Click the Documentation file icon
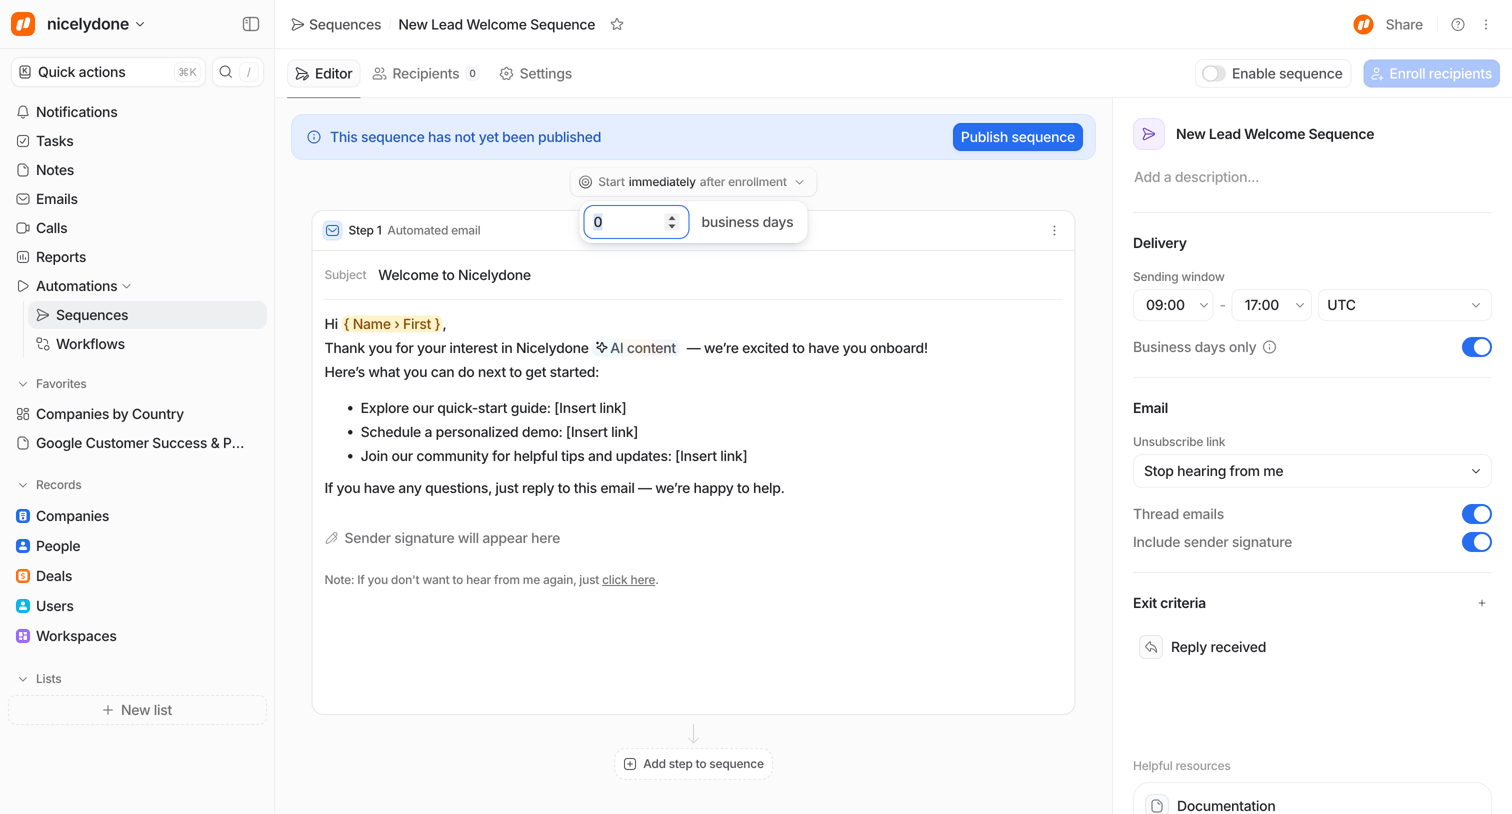1512x814 pixels. pyautogui.click(x=1157, y=806)
